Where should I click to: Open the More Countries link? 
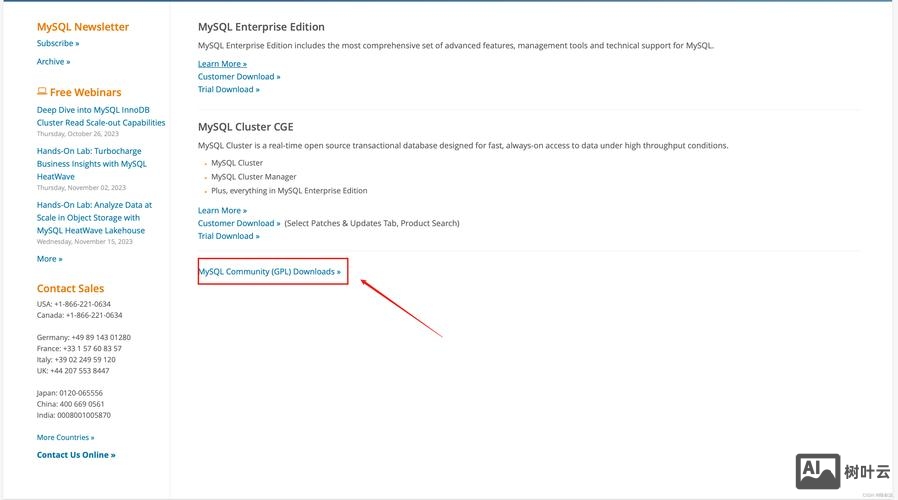pyautogui.click(x=65, y=437)
